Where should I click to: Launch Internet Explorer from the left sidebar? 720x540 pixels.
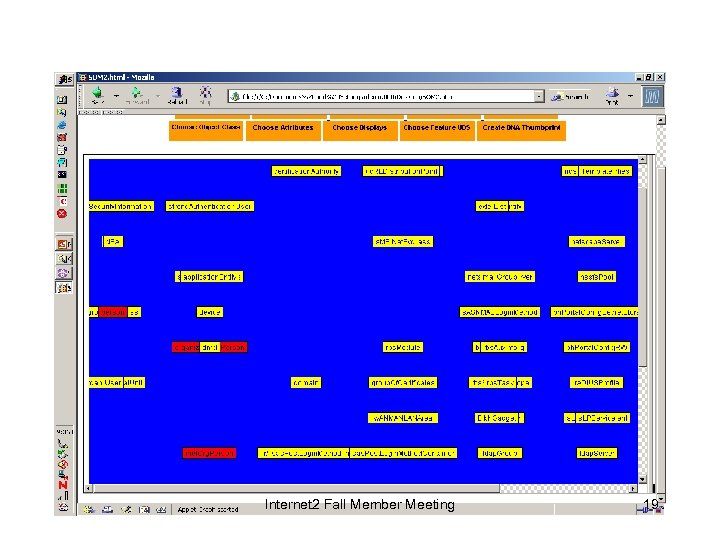coord(62,125)
